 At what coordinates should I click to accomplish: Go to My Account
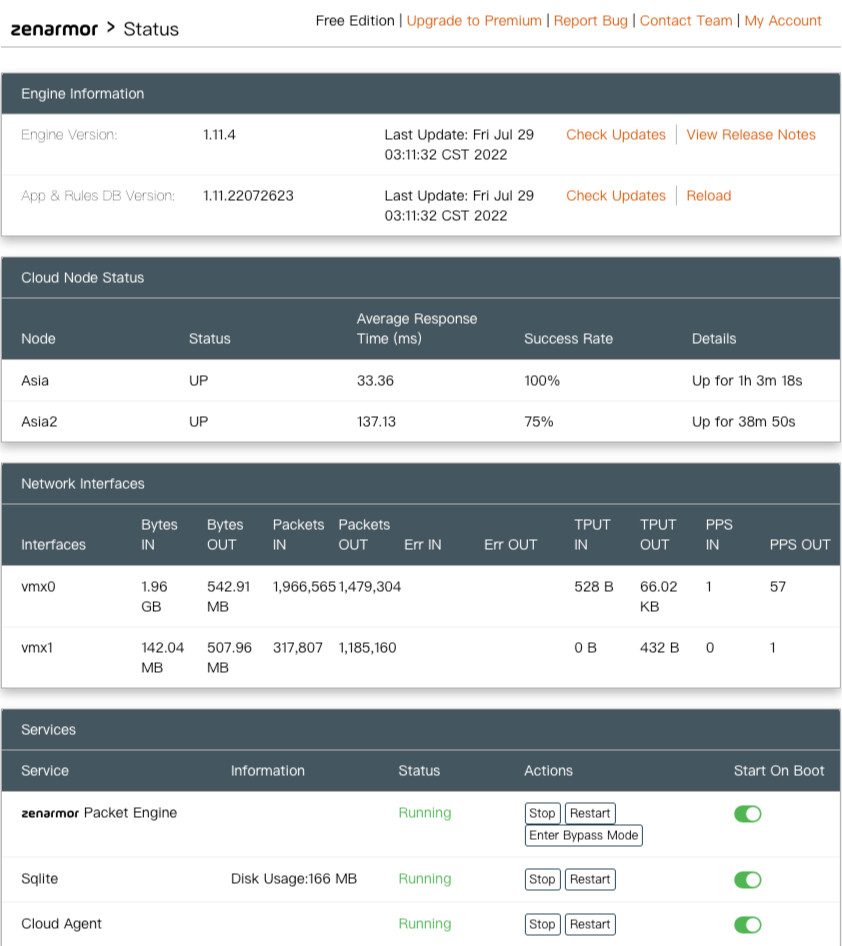(x=782, y=21)
